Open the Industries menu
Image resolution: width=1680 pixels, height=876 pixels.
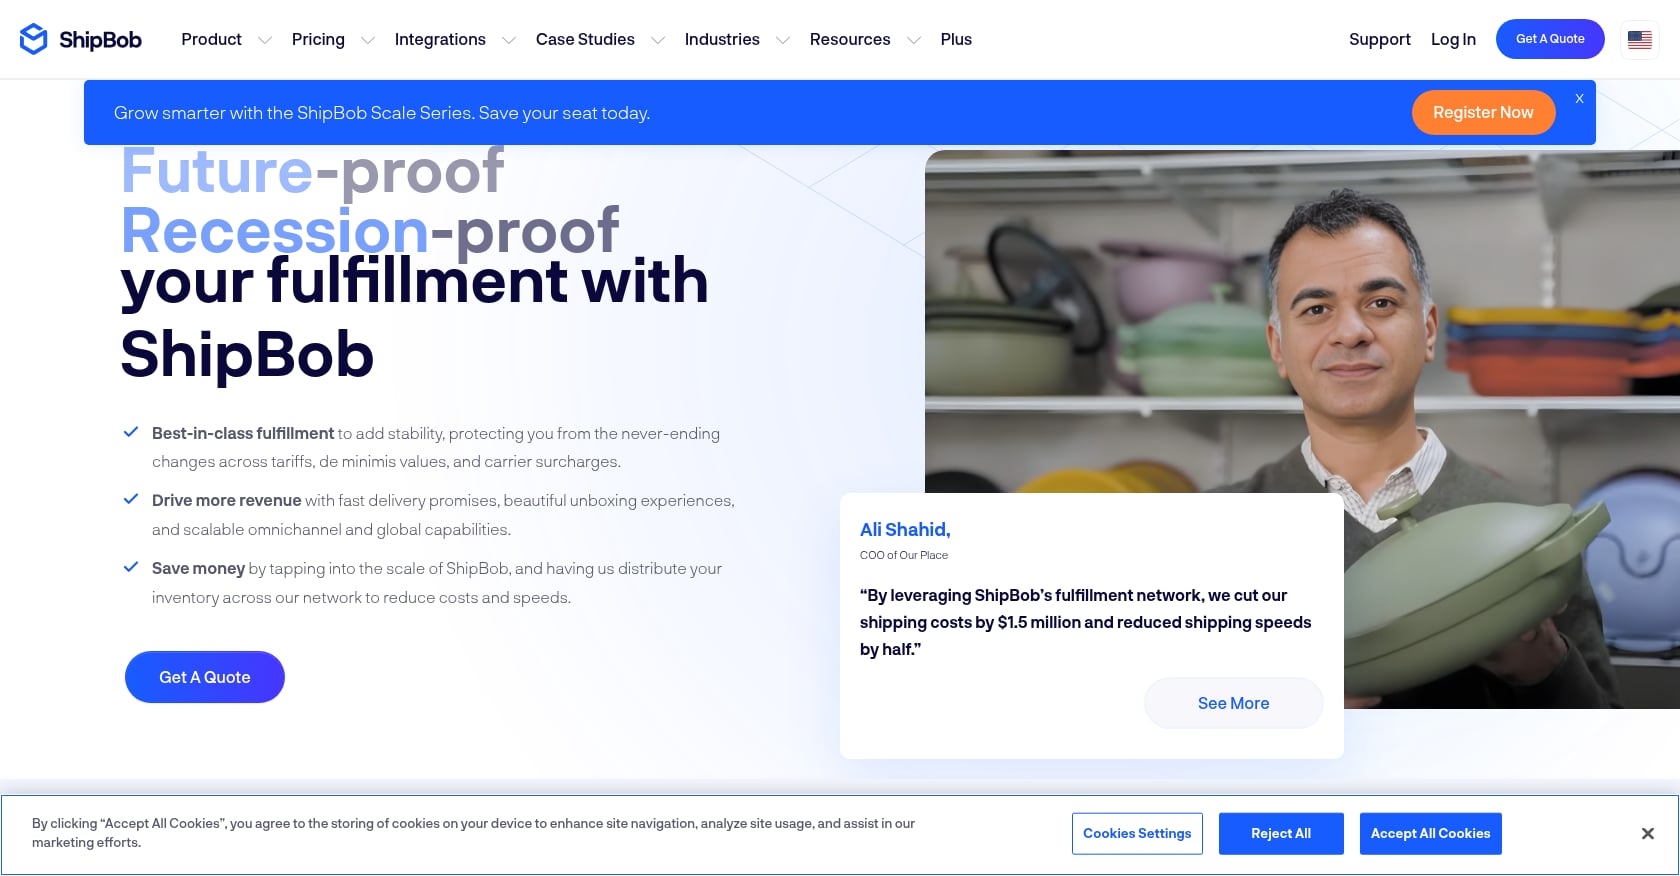722,39
